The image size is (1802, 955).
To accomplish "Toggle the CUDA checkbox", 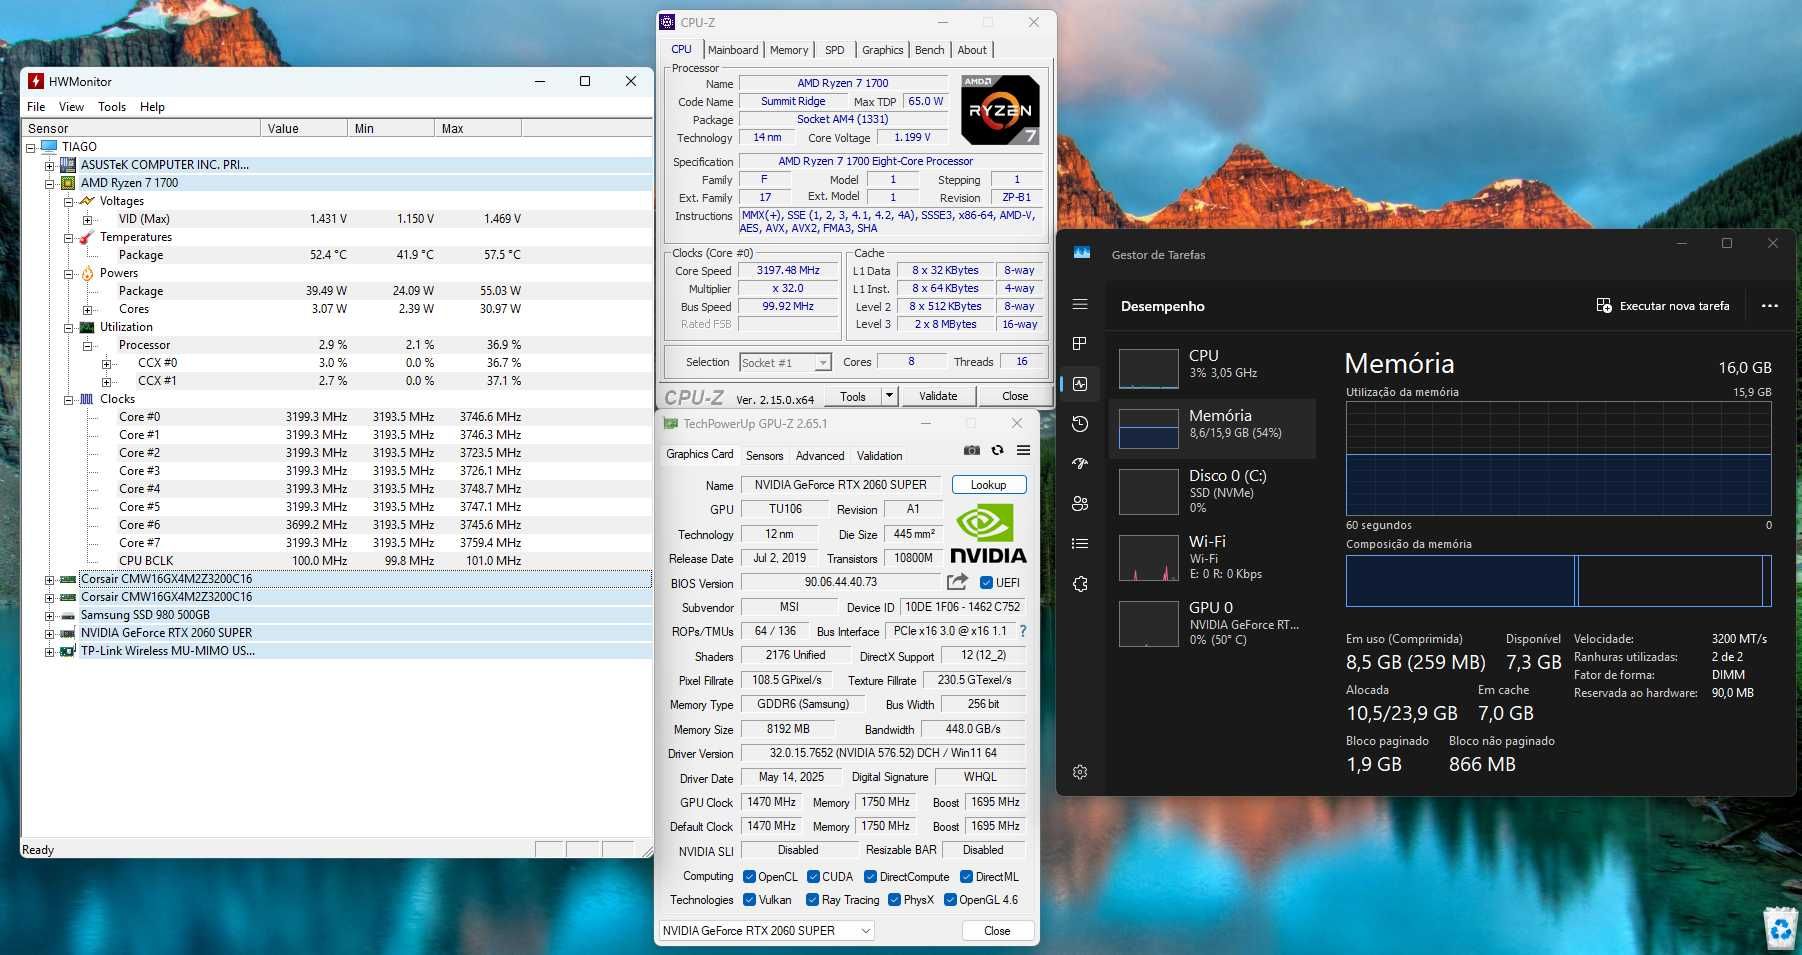I will point(813,877).
